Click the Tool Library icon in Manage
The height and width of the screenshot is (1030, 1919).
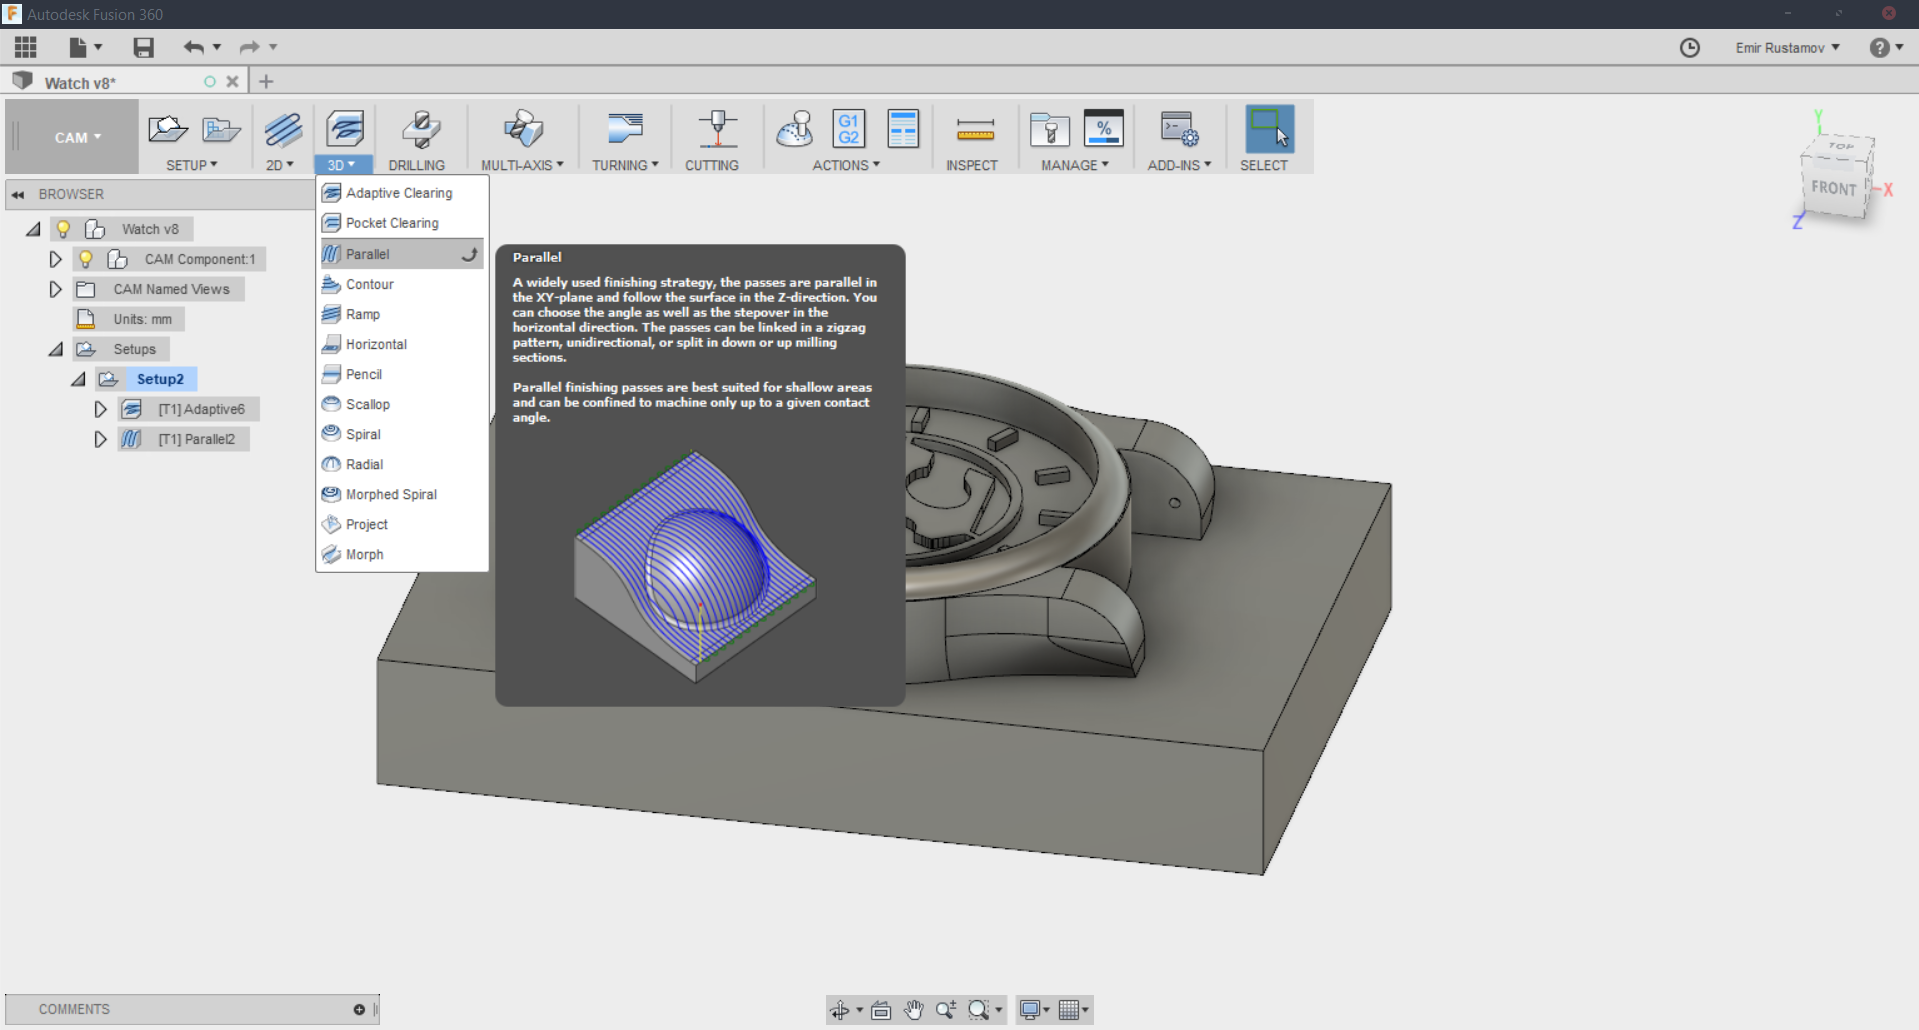(1050, 129)
